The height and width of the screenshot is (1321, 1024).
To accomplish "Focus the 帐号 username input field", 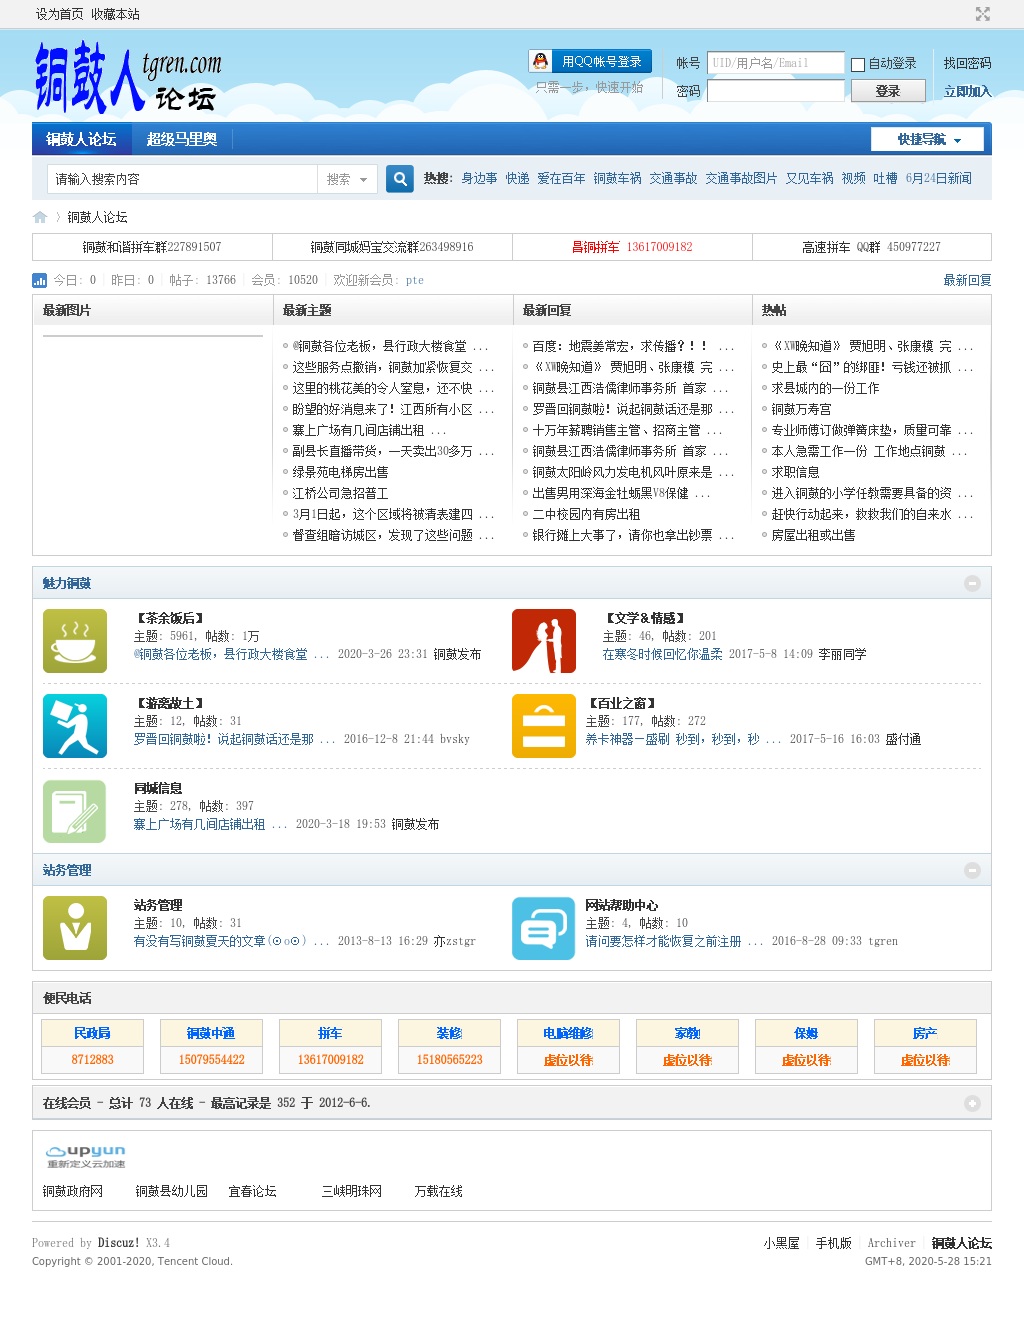I will pyautogui.click(x=776, y=63).
